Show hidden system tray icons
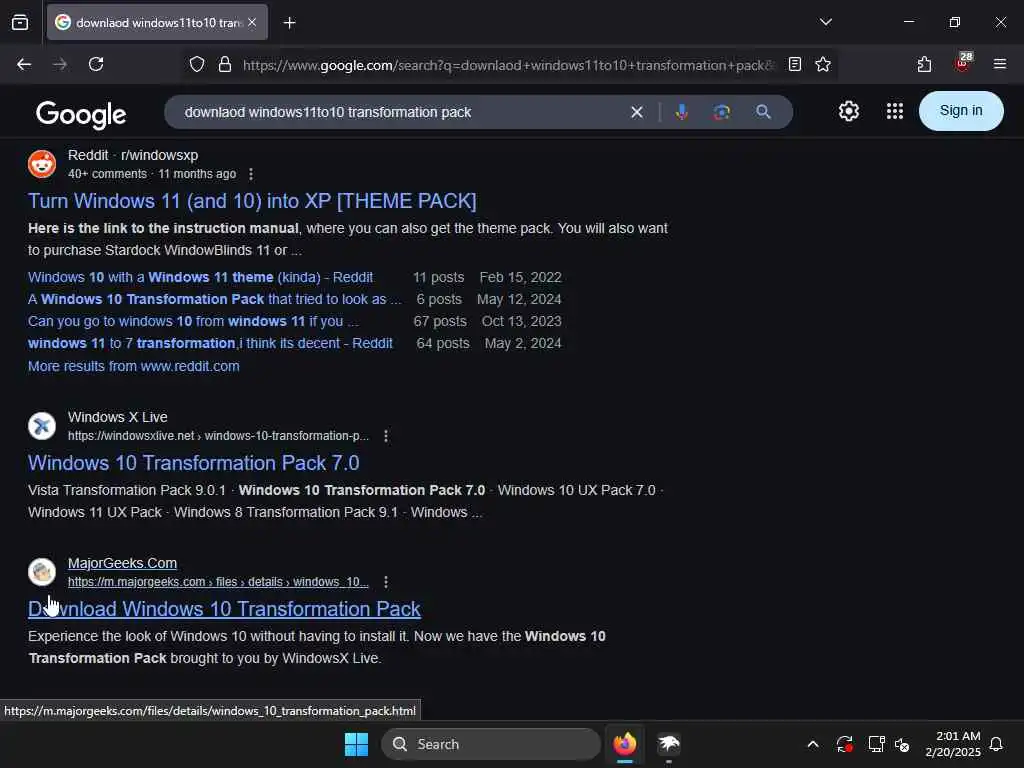 point(813,744)
